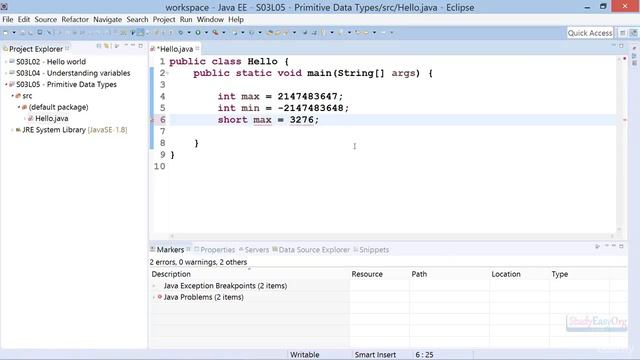This screenshot has height=360, width=640.
Task: Click Collapse All in Project Explorer
Action: (x=99, y=46)
